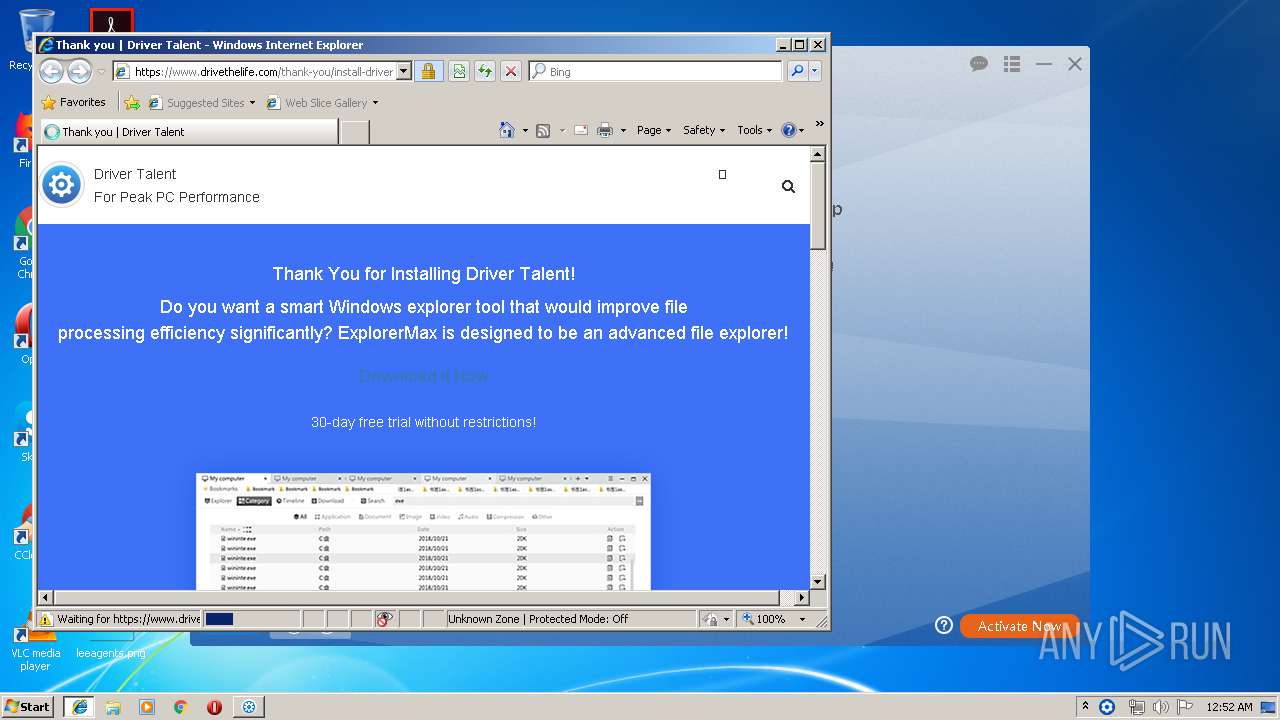Viewport: 1280px width, 720px height.
Task: Open the recent pages dropdown next to Forward
Action: tap(101, 72)
